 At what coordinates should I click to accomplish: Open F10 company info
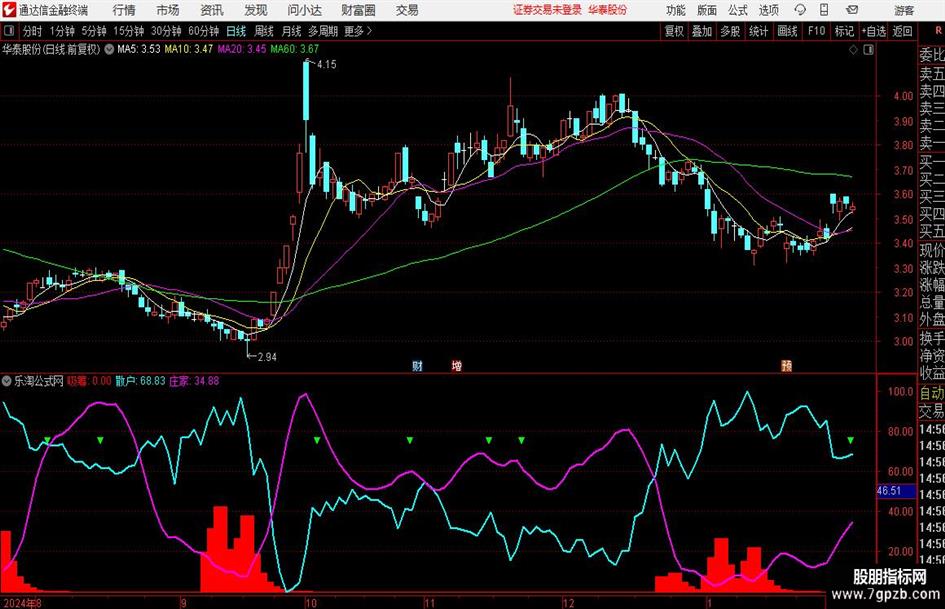point(816,31)
